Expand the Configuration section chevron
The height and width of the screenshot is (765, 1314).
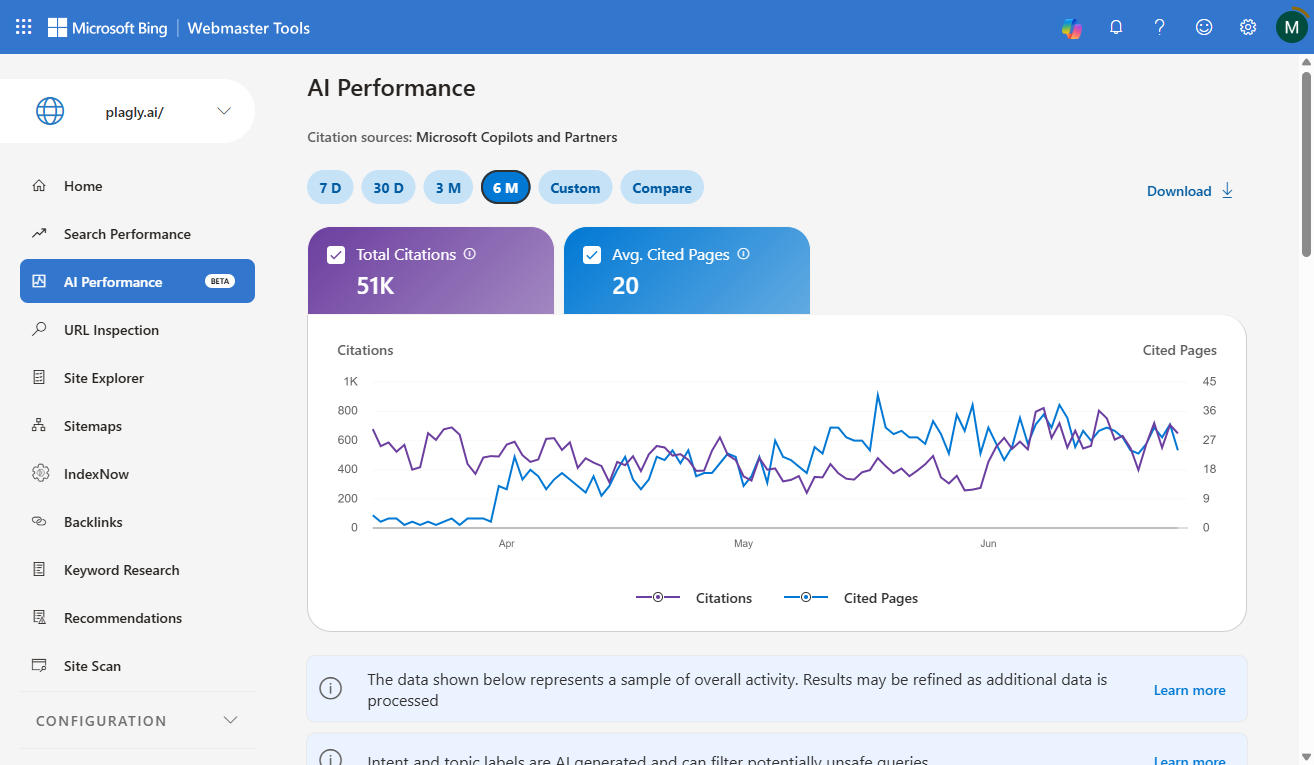pos(230,720)
